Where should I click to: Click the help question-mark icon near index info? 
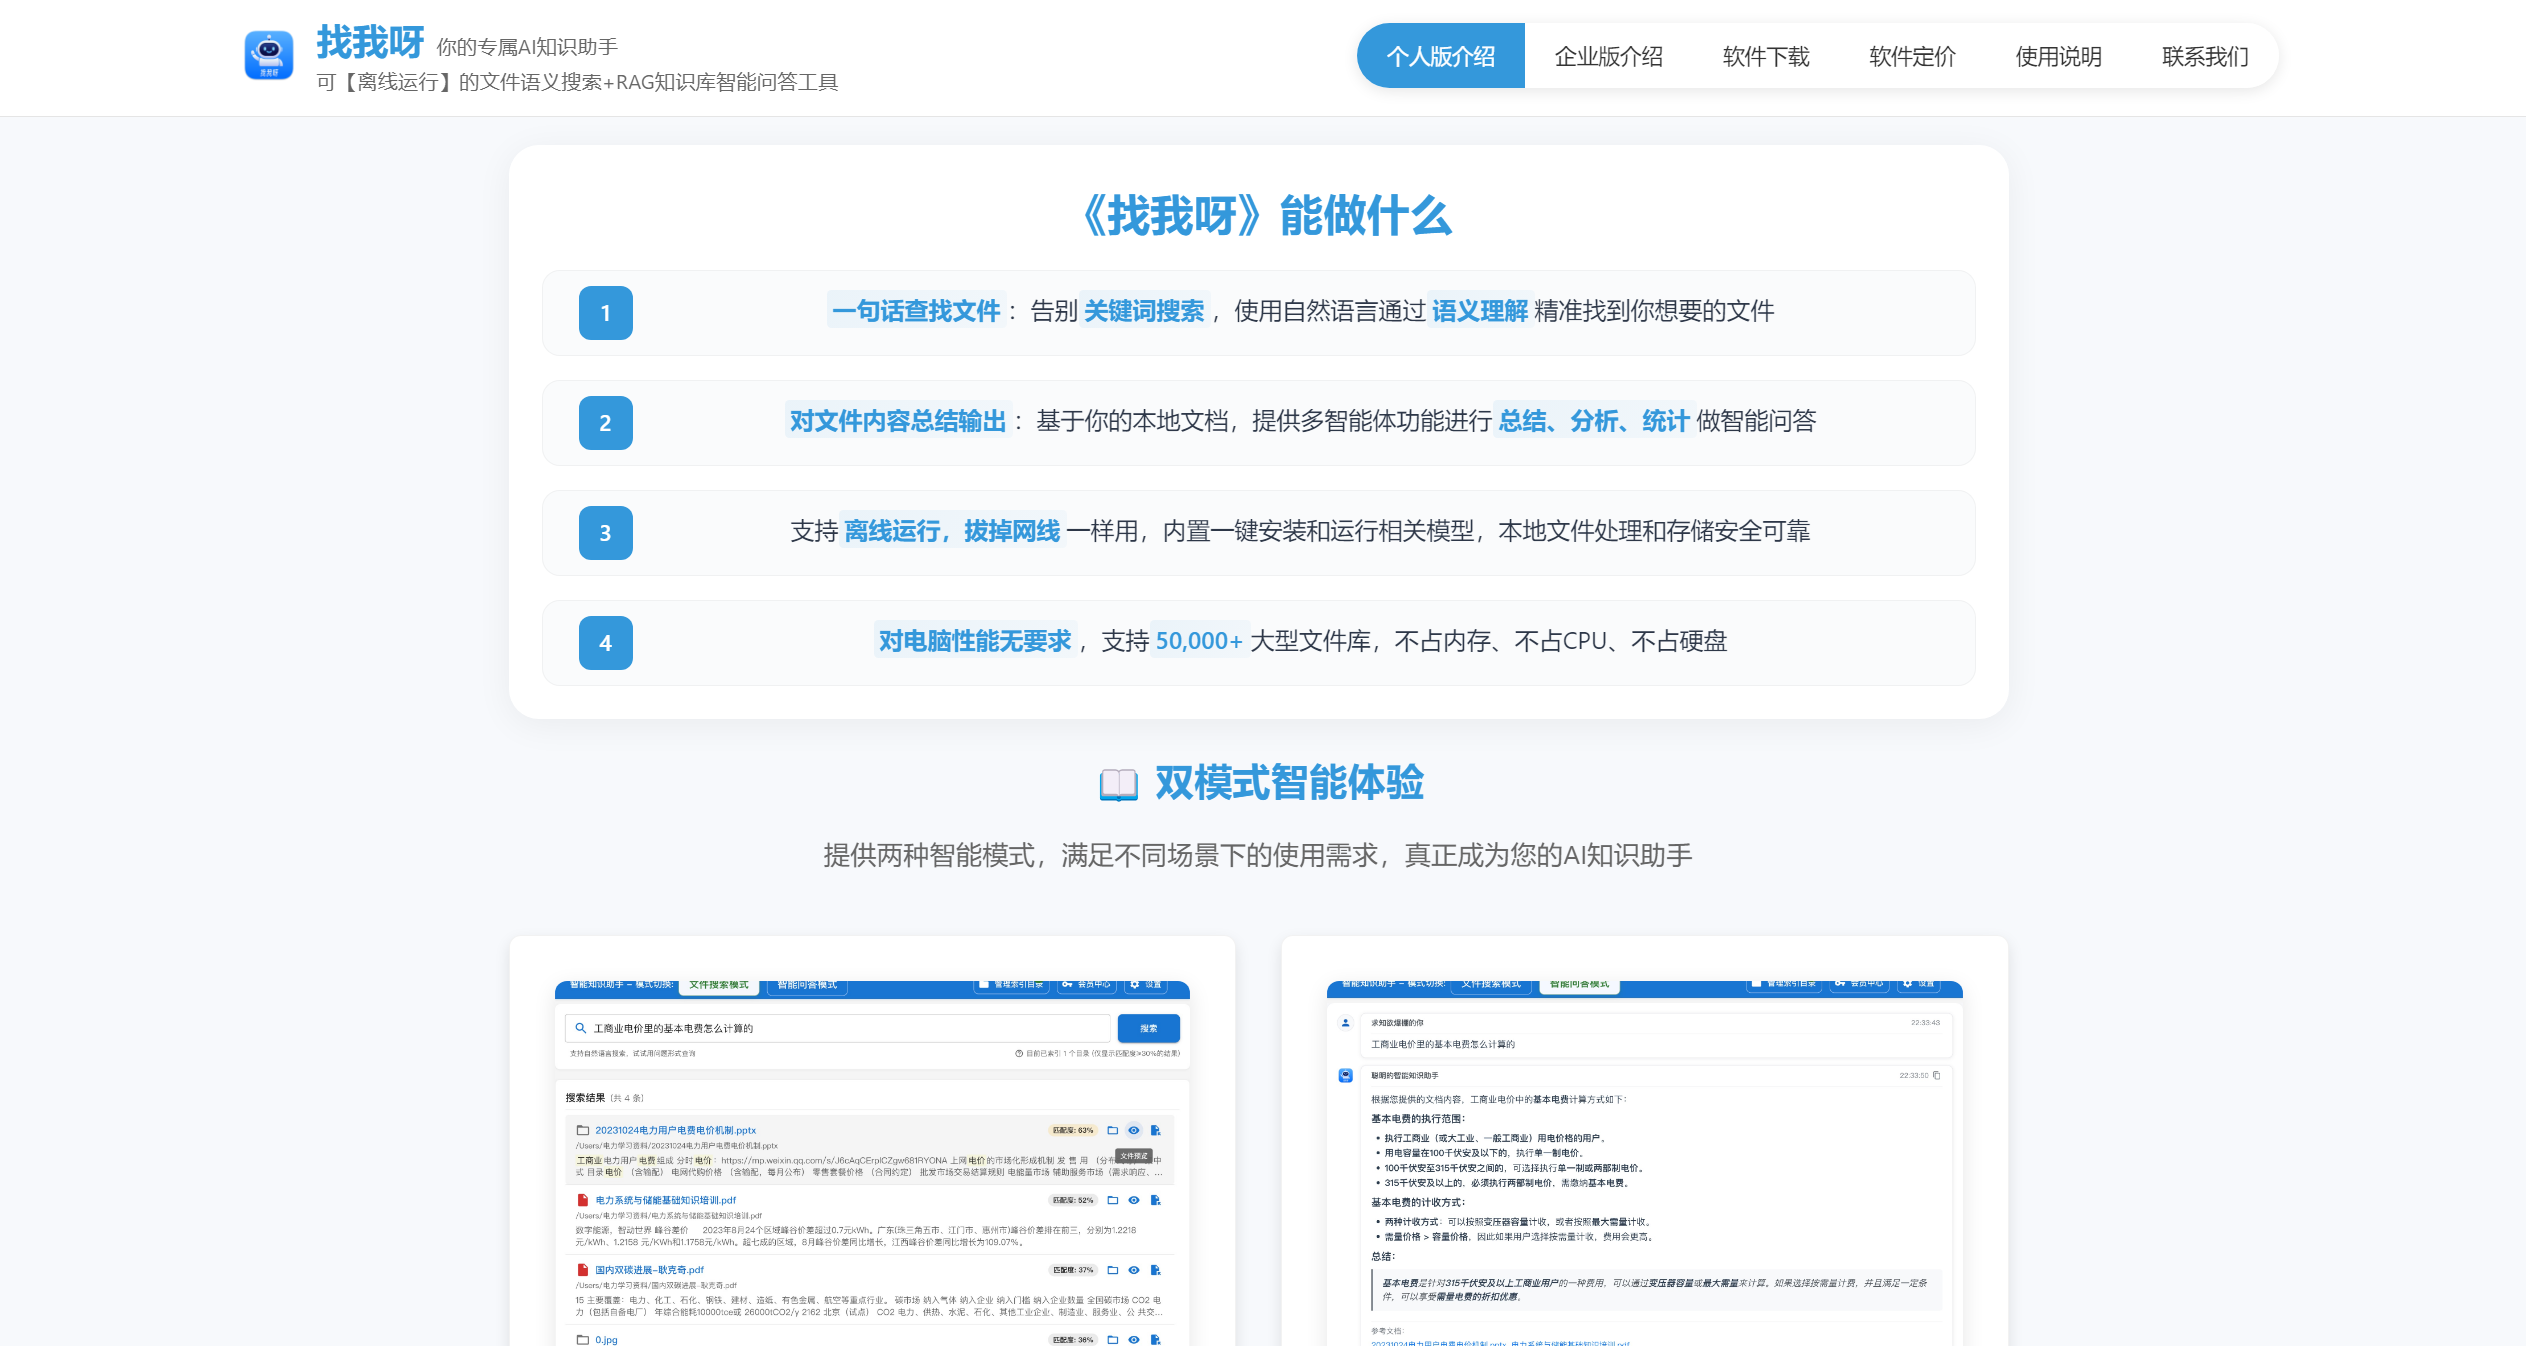1020,1054
